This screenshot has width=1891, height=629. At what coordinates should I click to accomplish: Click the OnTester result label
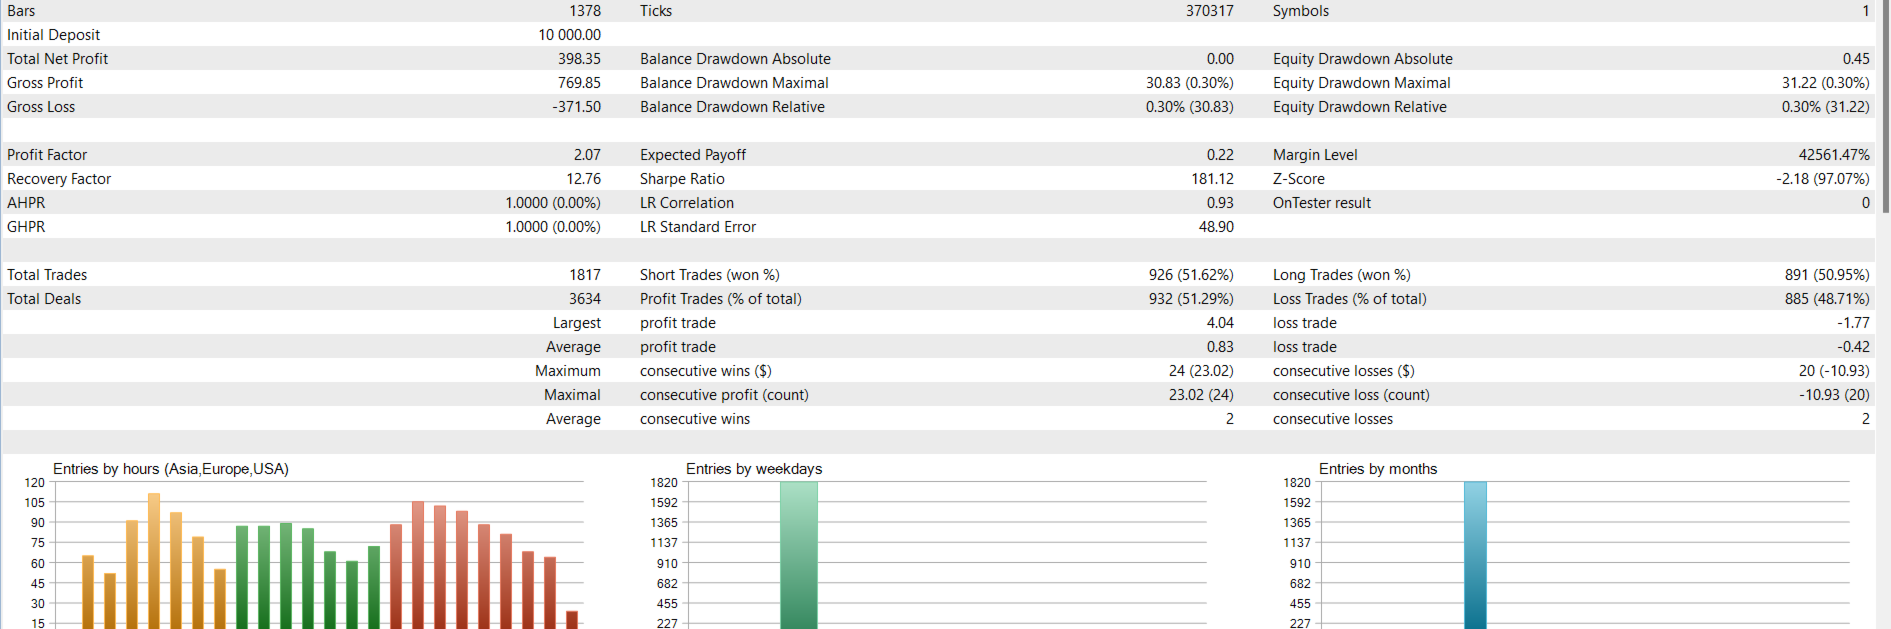1321,203
